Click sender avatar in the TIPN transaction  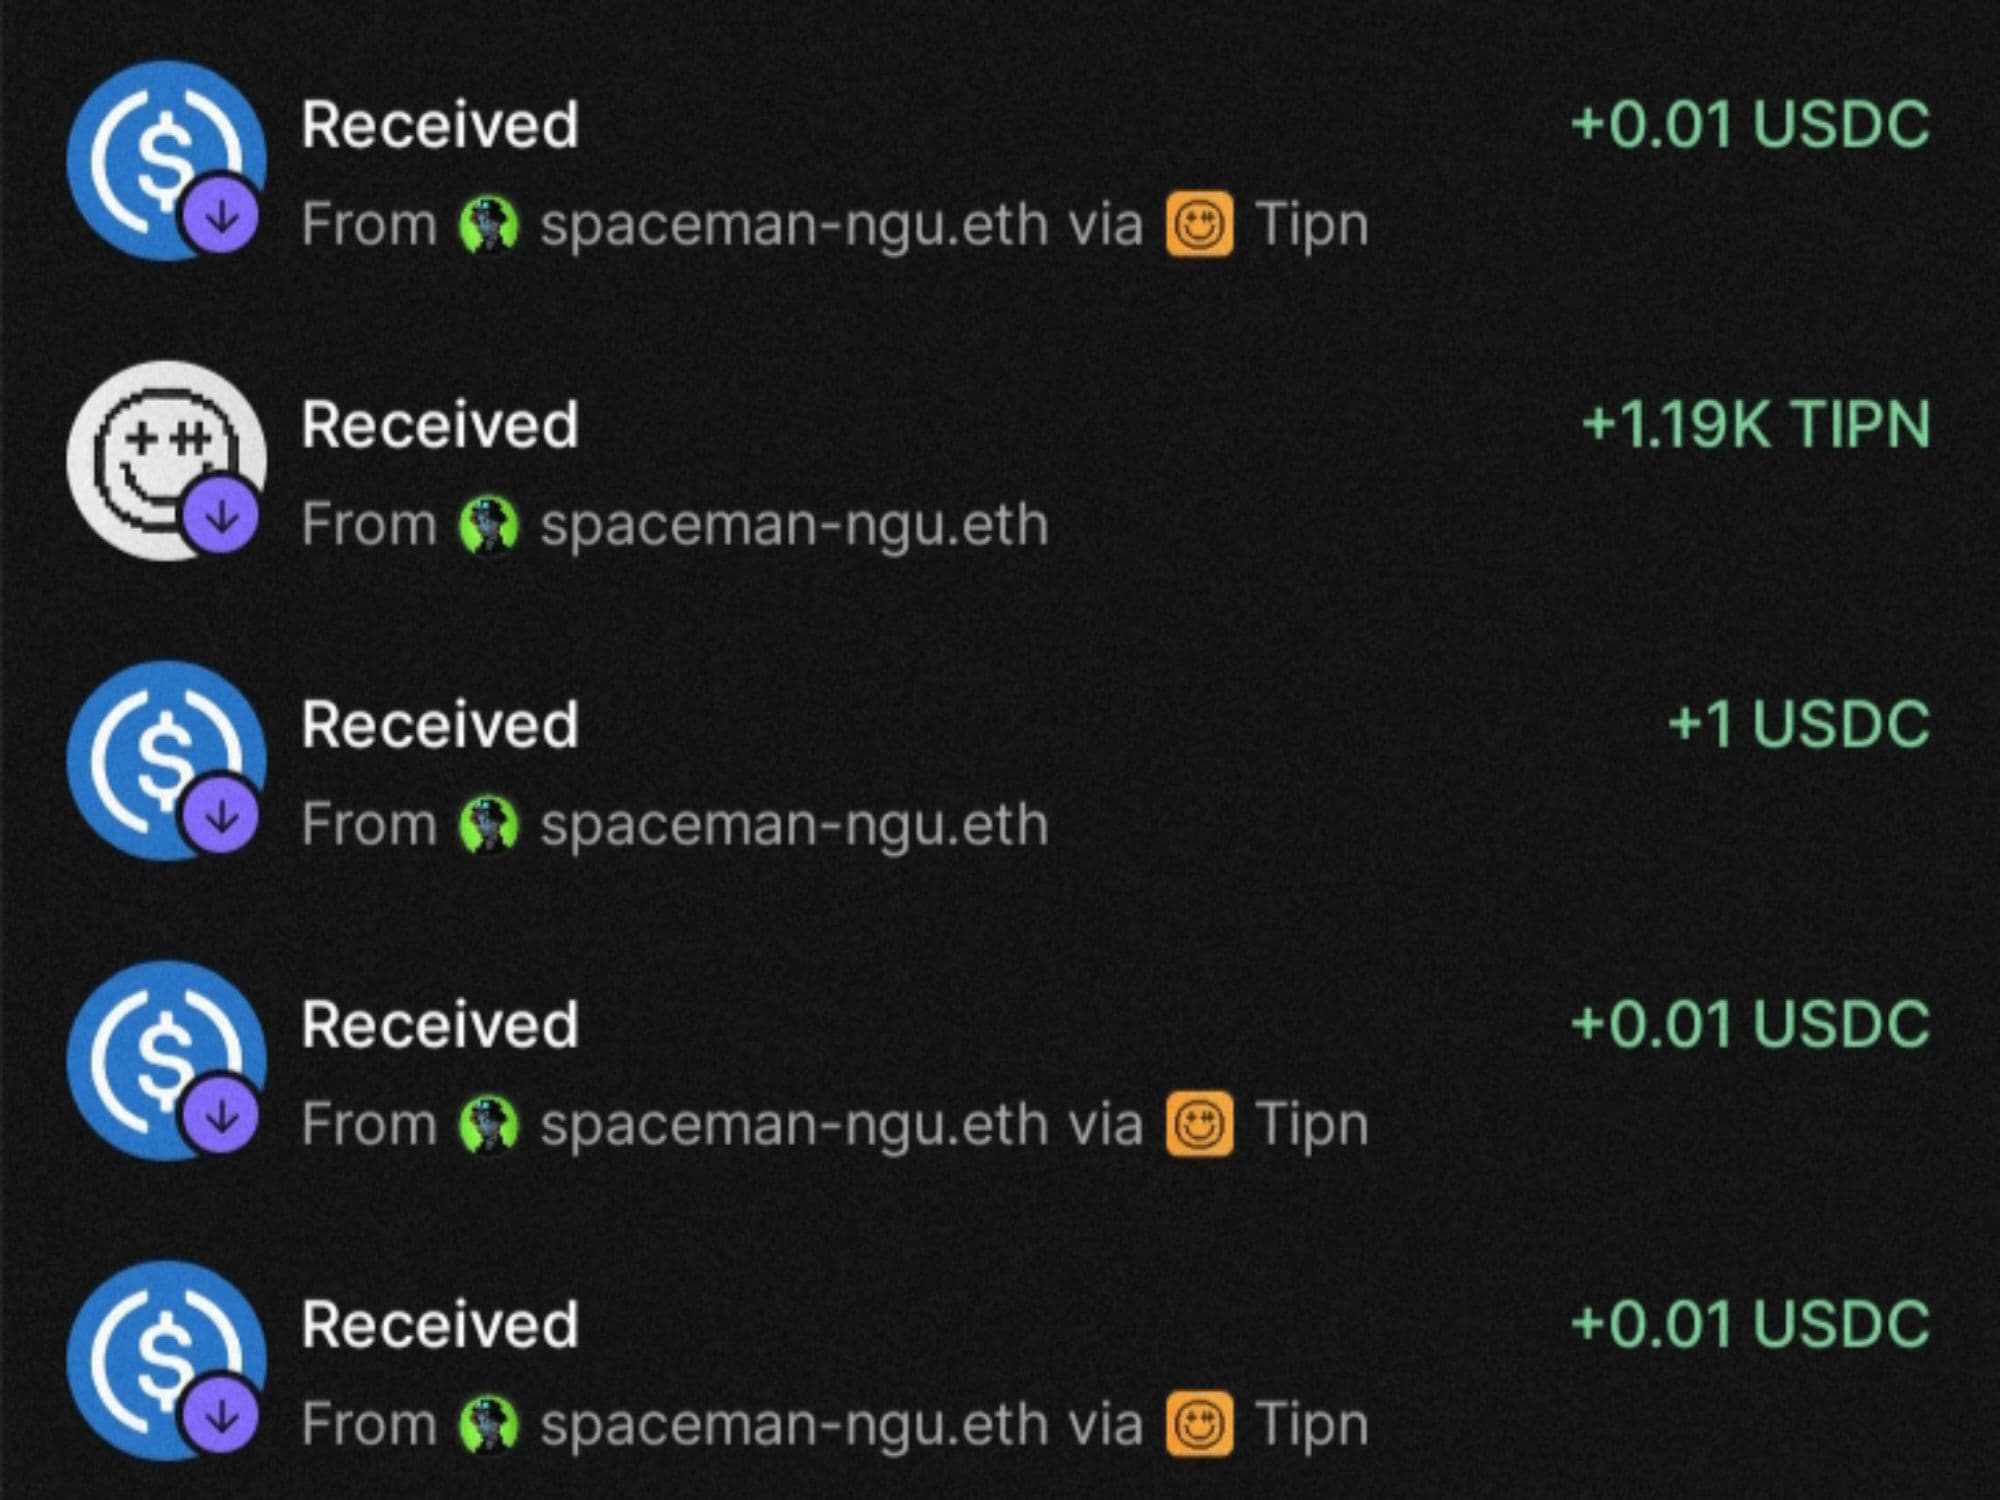pos(488,525)
